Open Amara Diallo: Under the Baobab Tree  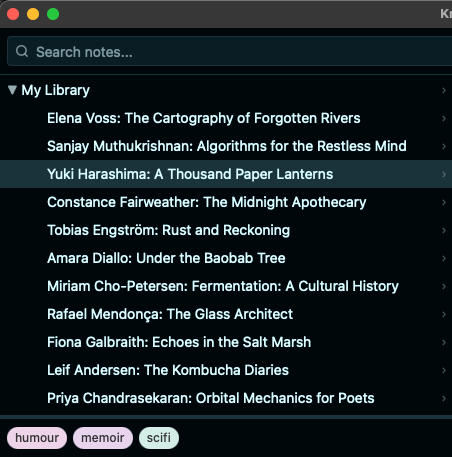coord(226,258)
